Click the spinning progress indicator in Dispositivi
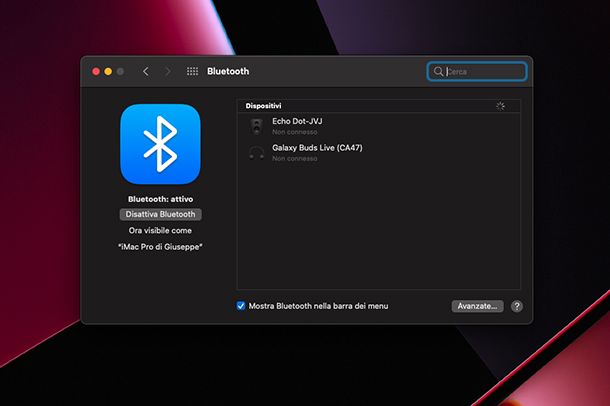610x406 pixels. pyautogui.click(x=500, y=106)
